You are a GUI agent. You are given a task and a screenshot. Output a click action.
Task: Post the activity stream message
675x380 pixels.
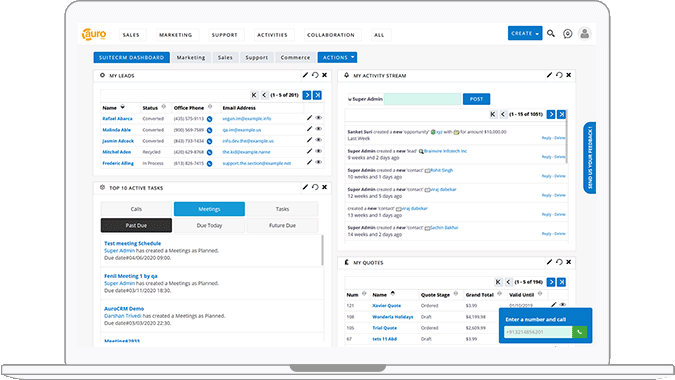coord(476,99)
